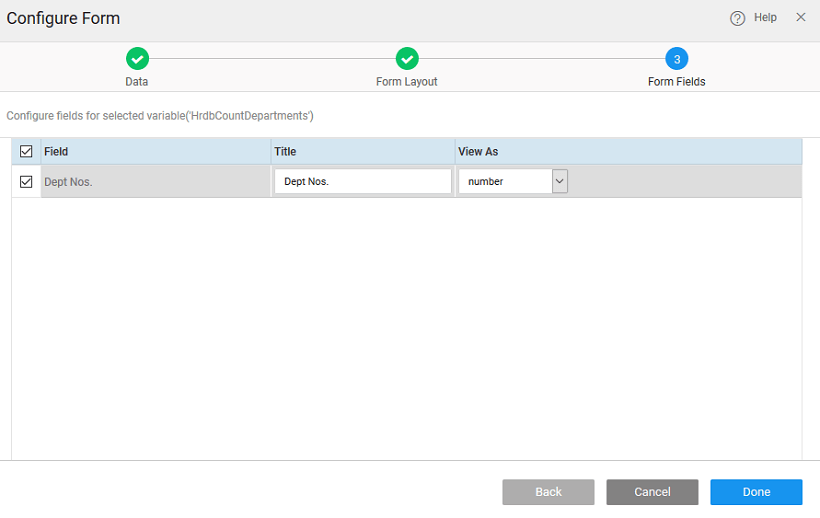The width and height of the screenshot is (820, 518).
Task: Click the green checkmark above Data
Action: [x=137, y=59]
